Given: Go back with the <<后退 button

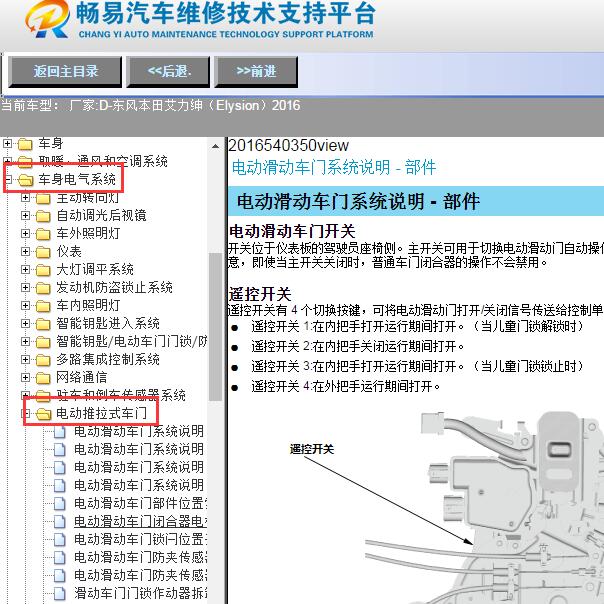Looking at the screenshot, I should click(x=168, y=72).
